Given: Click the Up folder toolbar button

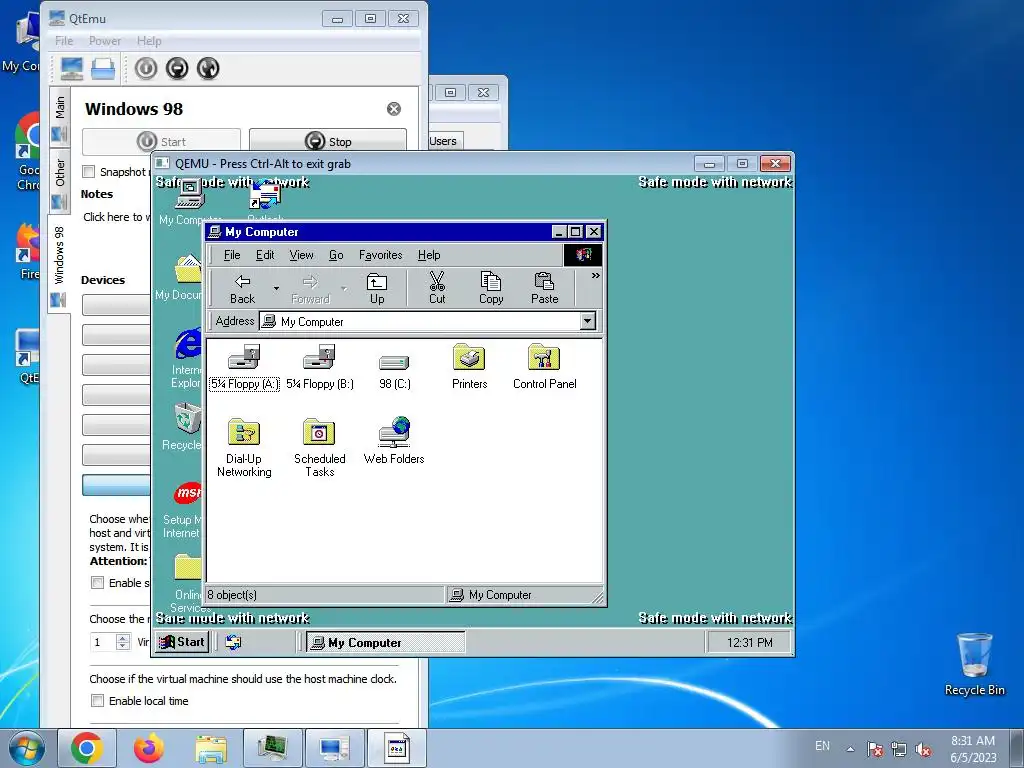Looking at the screenshot, I should [377, 289].
